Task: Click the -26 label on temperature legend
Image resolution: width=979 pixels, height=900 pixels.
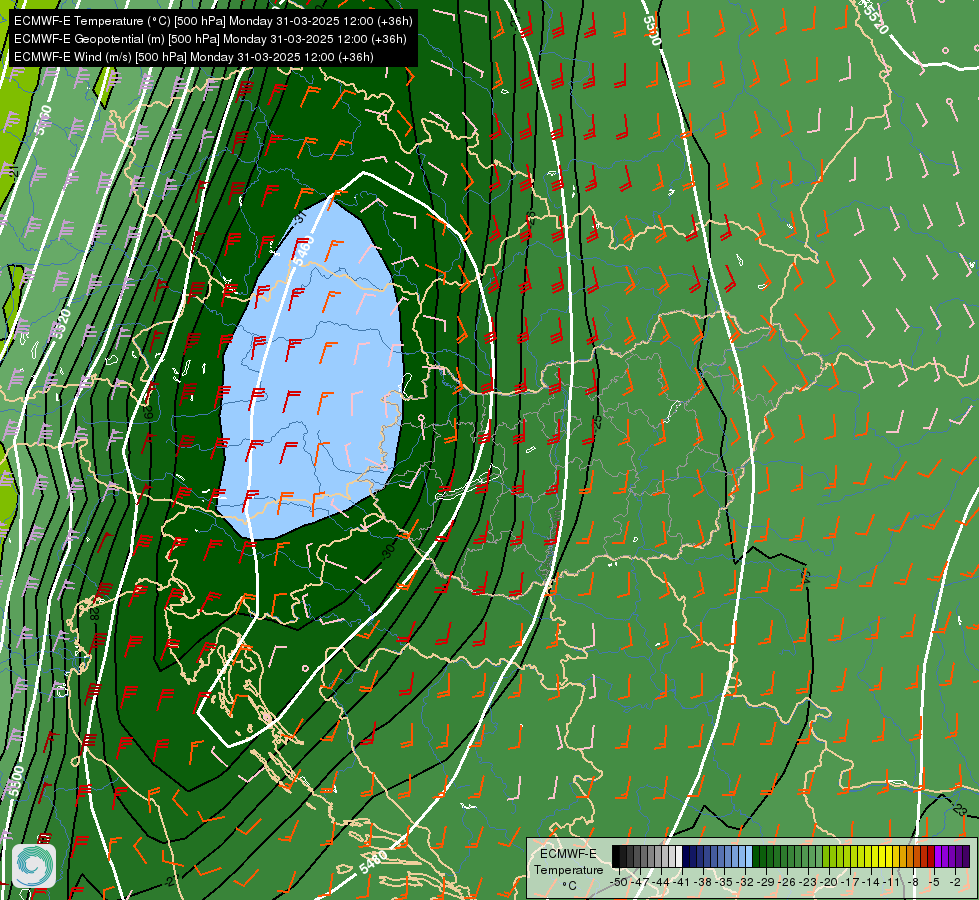Action: coord(787,882)
